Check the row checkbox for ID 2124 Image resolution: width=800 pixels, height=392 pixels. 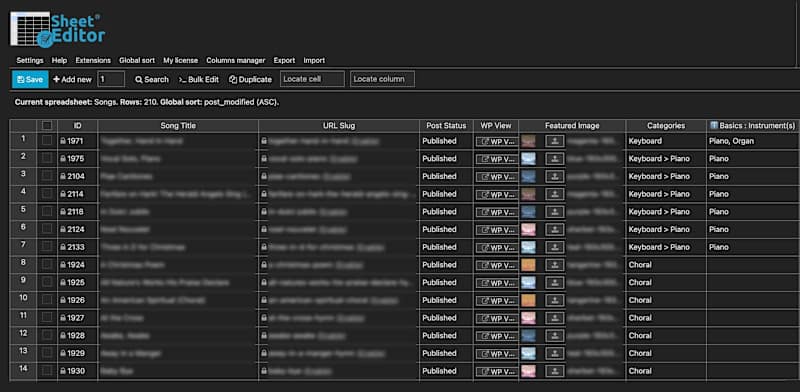tap(47, 229)
